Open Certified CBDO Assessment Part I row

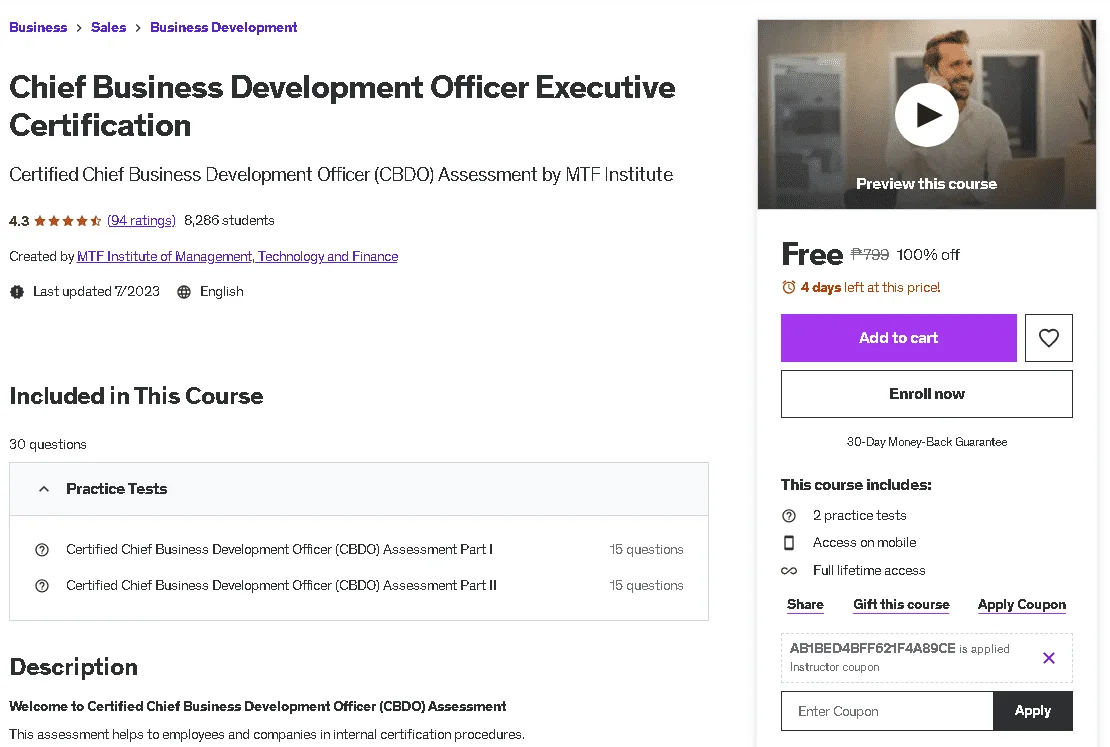359,549
